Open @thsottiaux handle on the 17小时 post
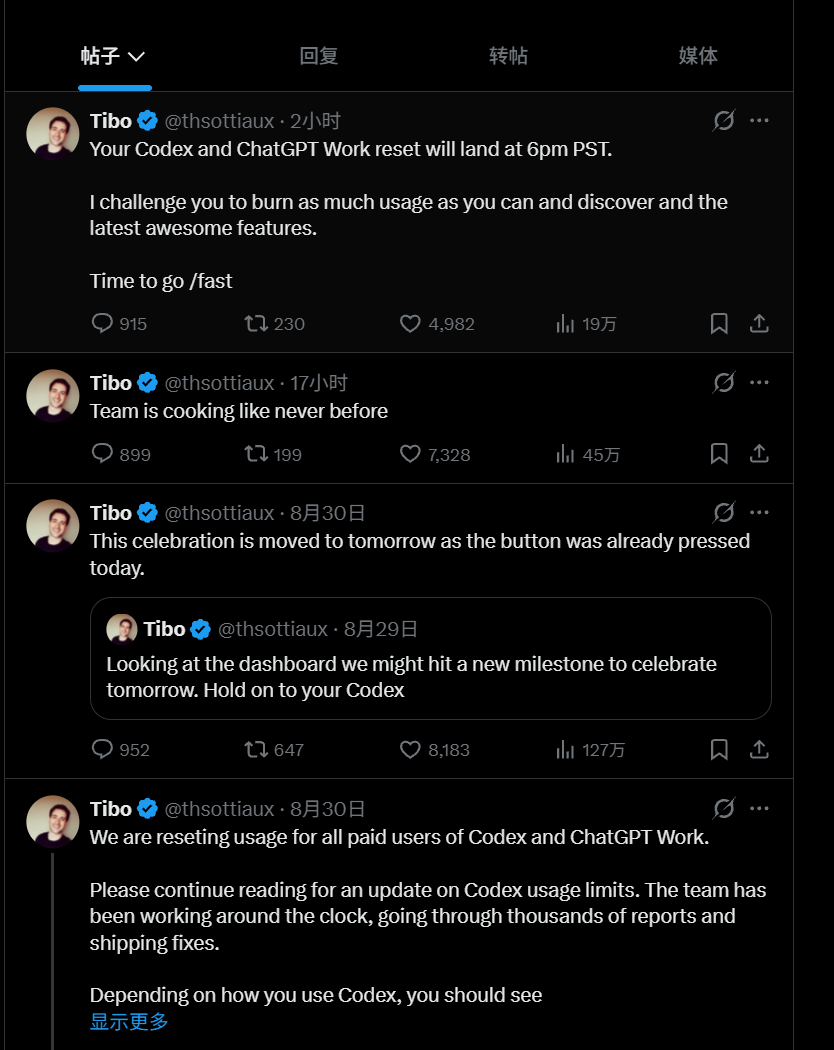Viewport: 834px width, 1050px height. coord(219,383)
